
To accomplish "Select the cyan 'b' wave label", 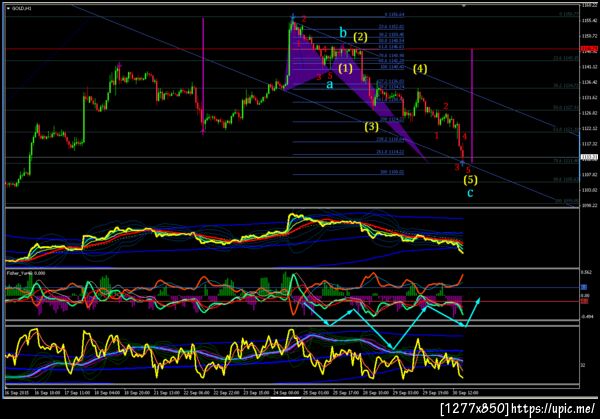I will pos(343,33).
